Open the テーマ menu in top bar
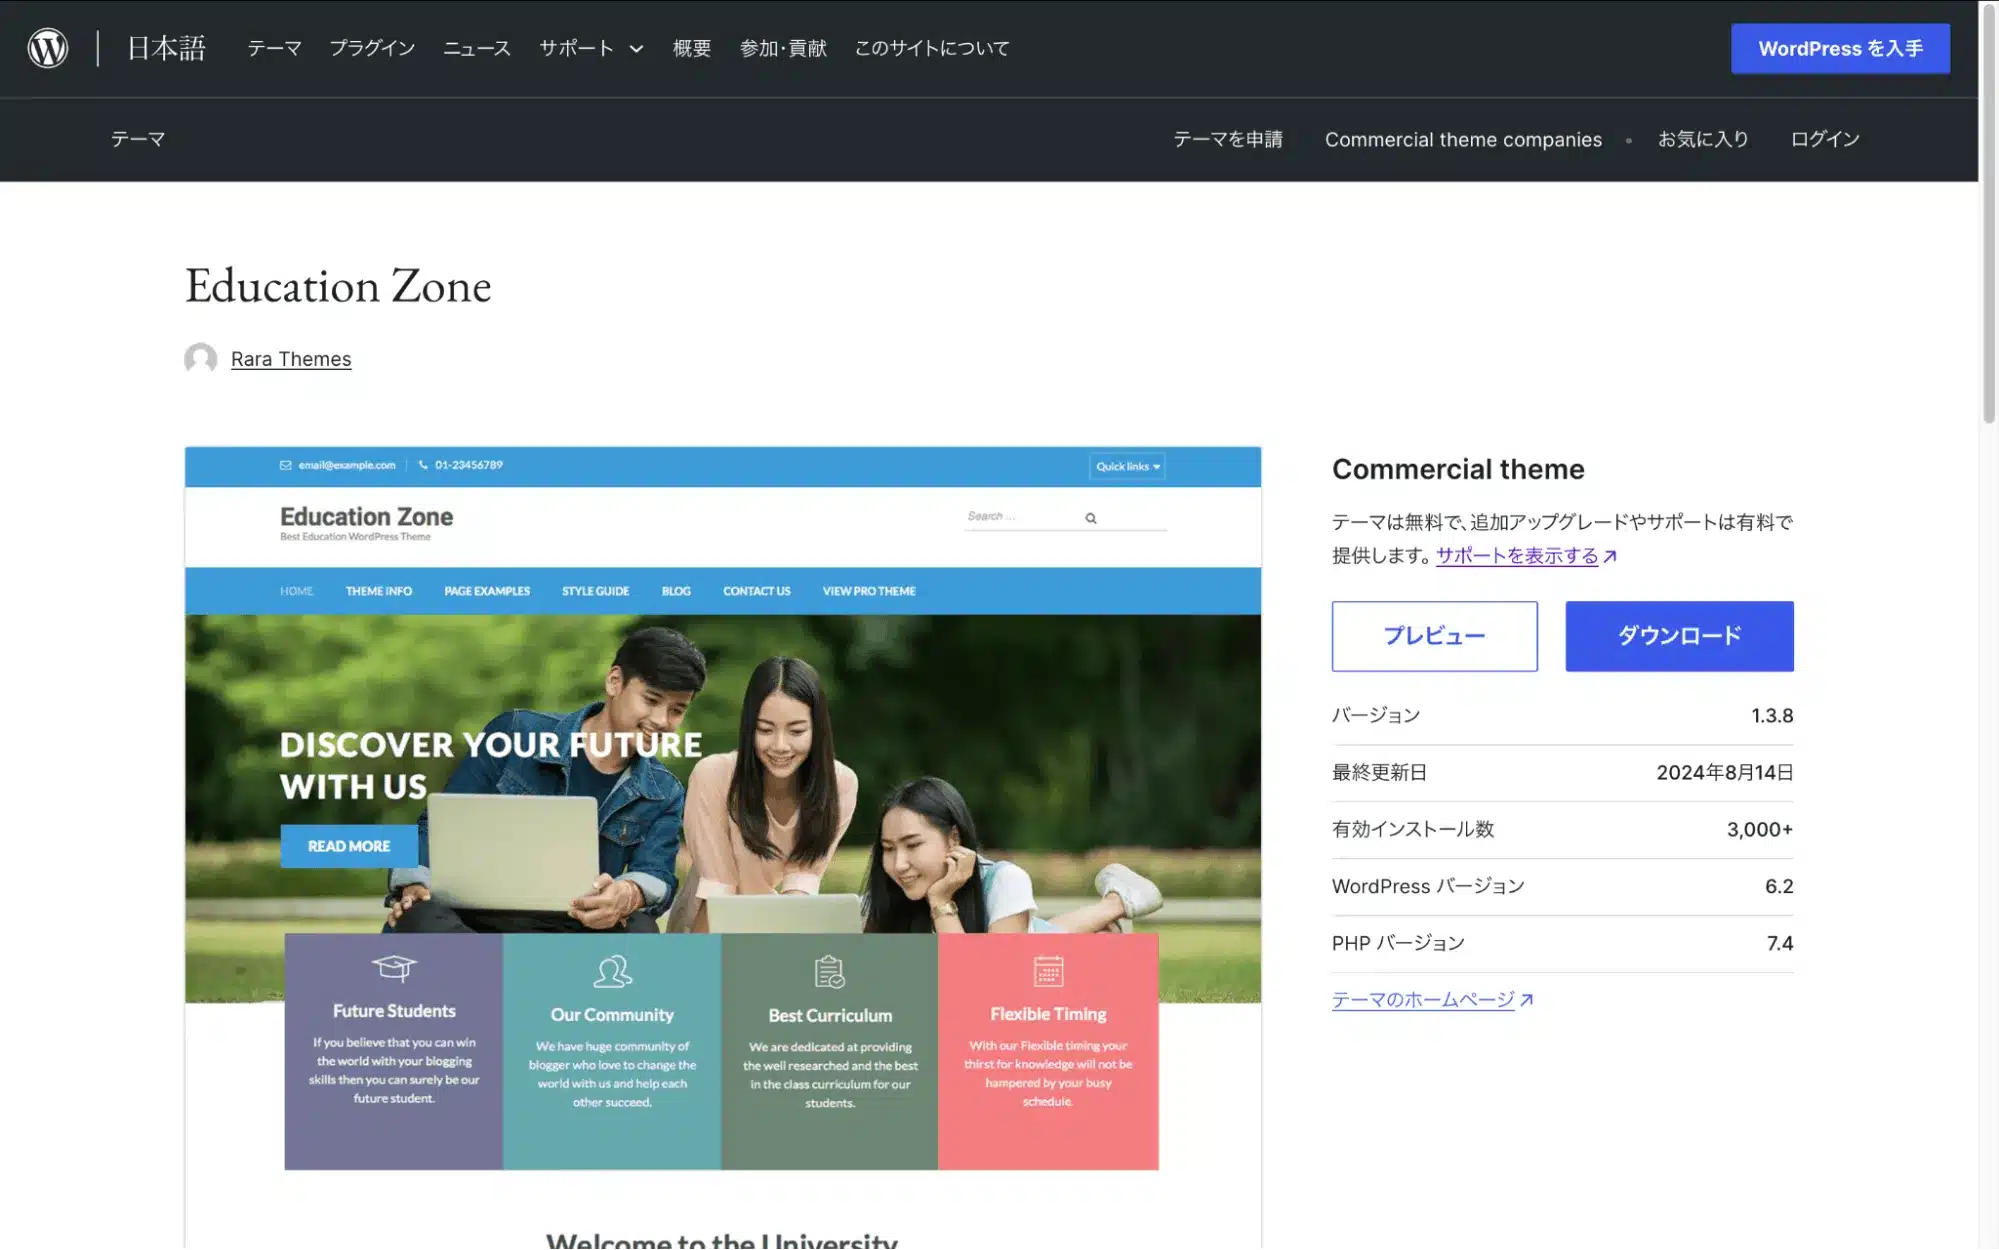Image resolution: width=1999 pixels, height=1250 pixels. tap(274, 48)
